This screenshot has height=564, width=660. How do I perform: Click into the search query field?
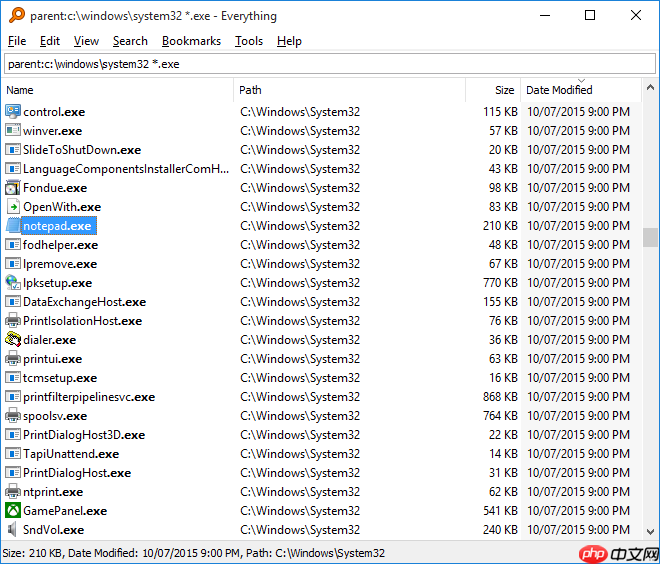(330, 64)
